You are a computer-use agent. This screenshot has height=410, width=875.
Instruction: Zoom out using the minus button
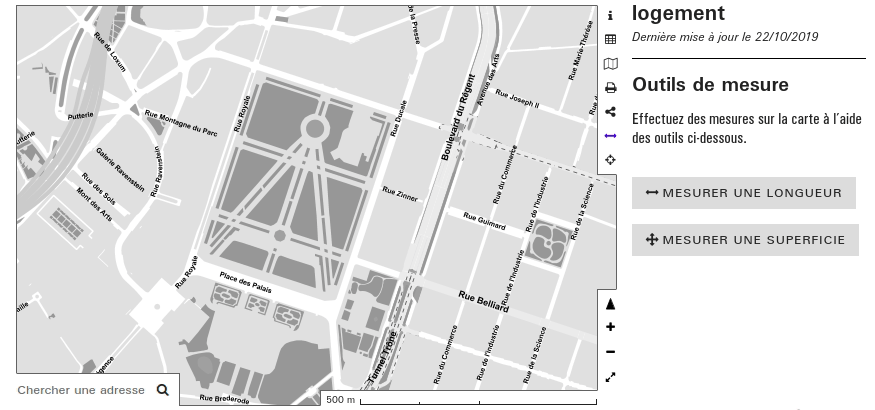(x=610, y=352)
